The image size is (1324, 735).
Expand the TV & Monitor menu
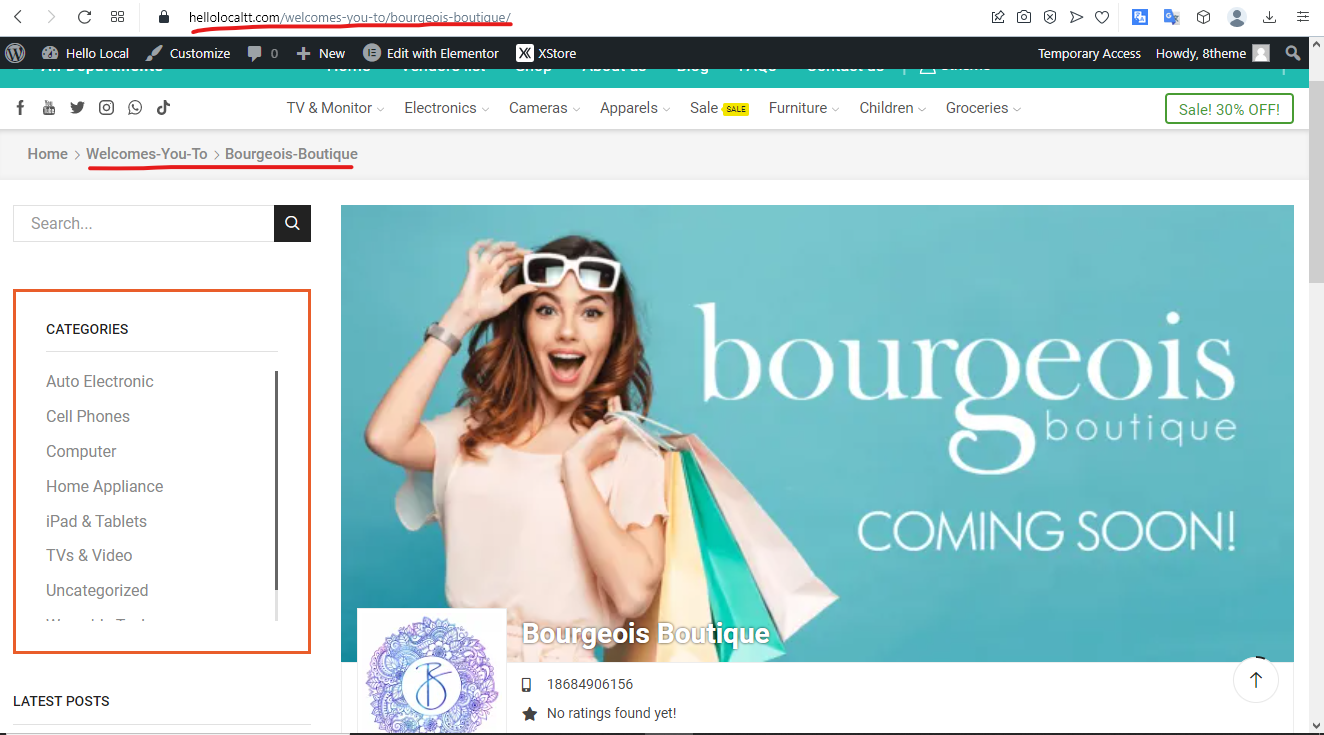(337, 108)
